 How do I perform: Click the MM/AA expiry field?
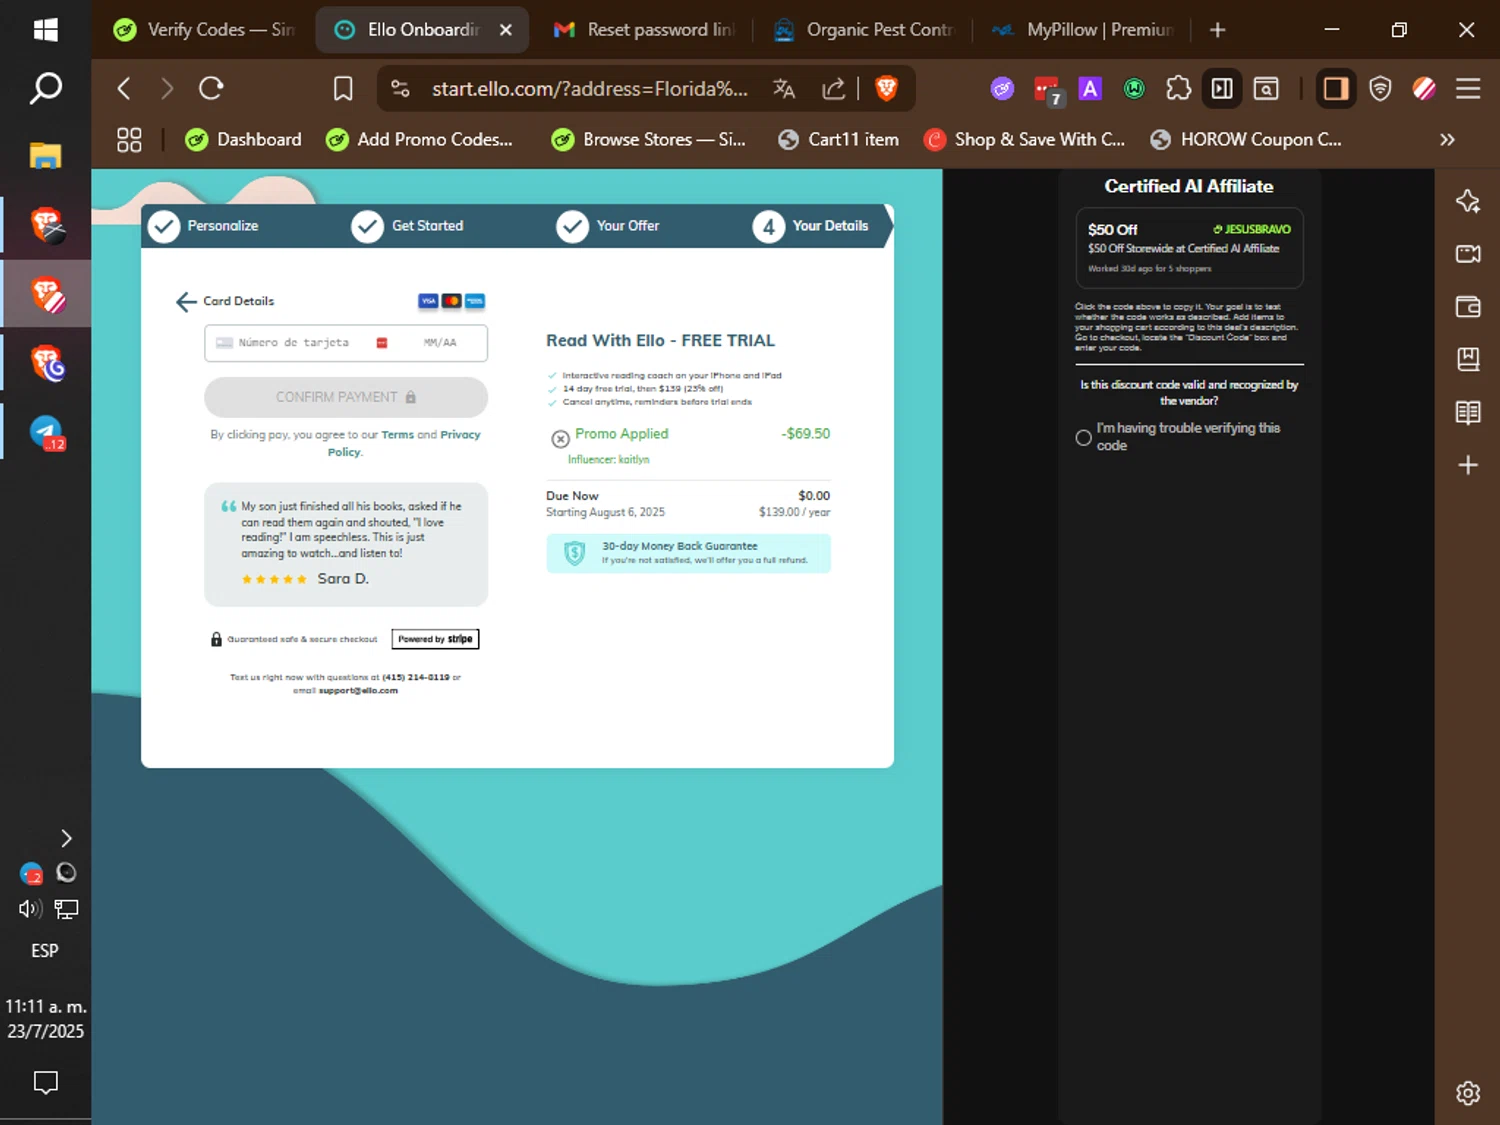pyautogui.click(x=440, y=343)
